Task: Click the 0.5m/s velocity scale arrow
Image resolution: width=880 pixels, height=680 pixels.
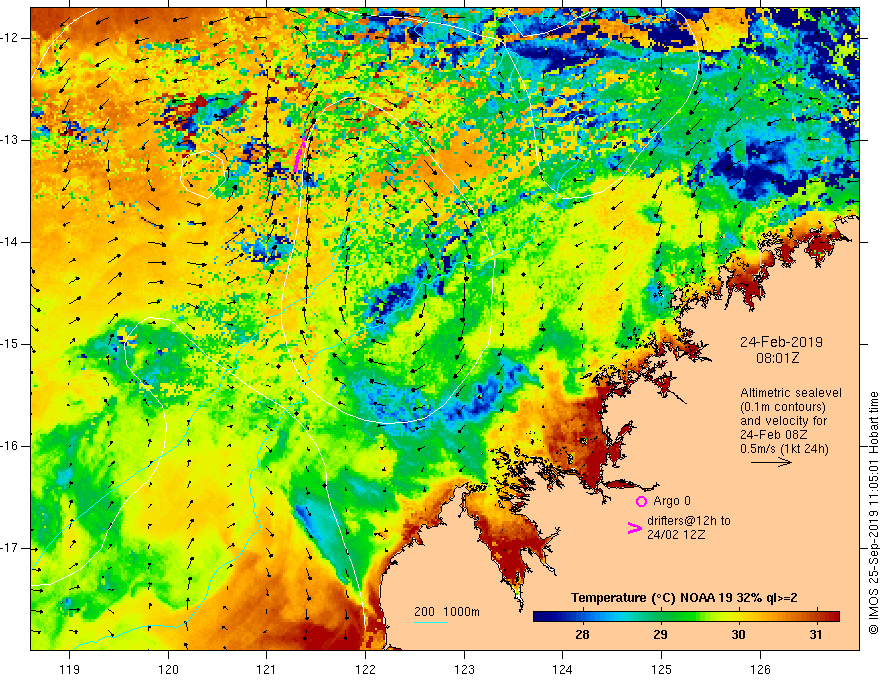Action: (771, 462)
